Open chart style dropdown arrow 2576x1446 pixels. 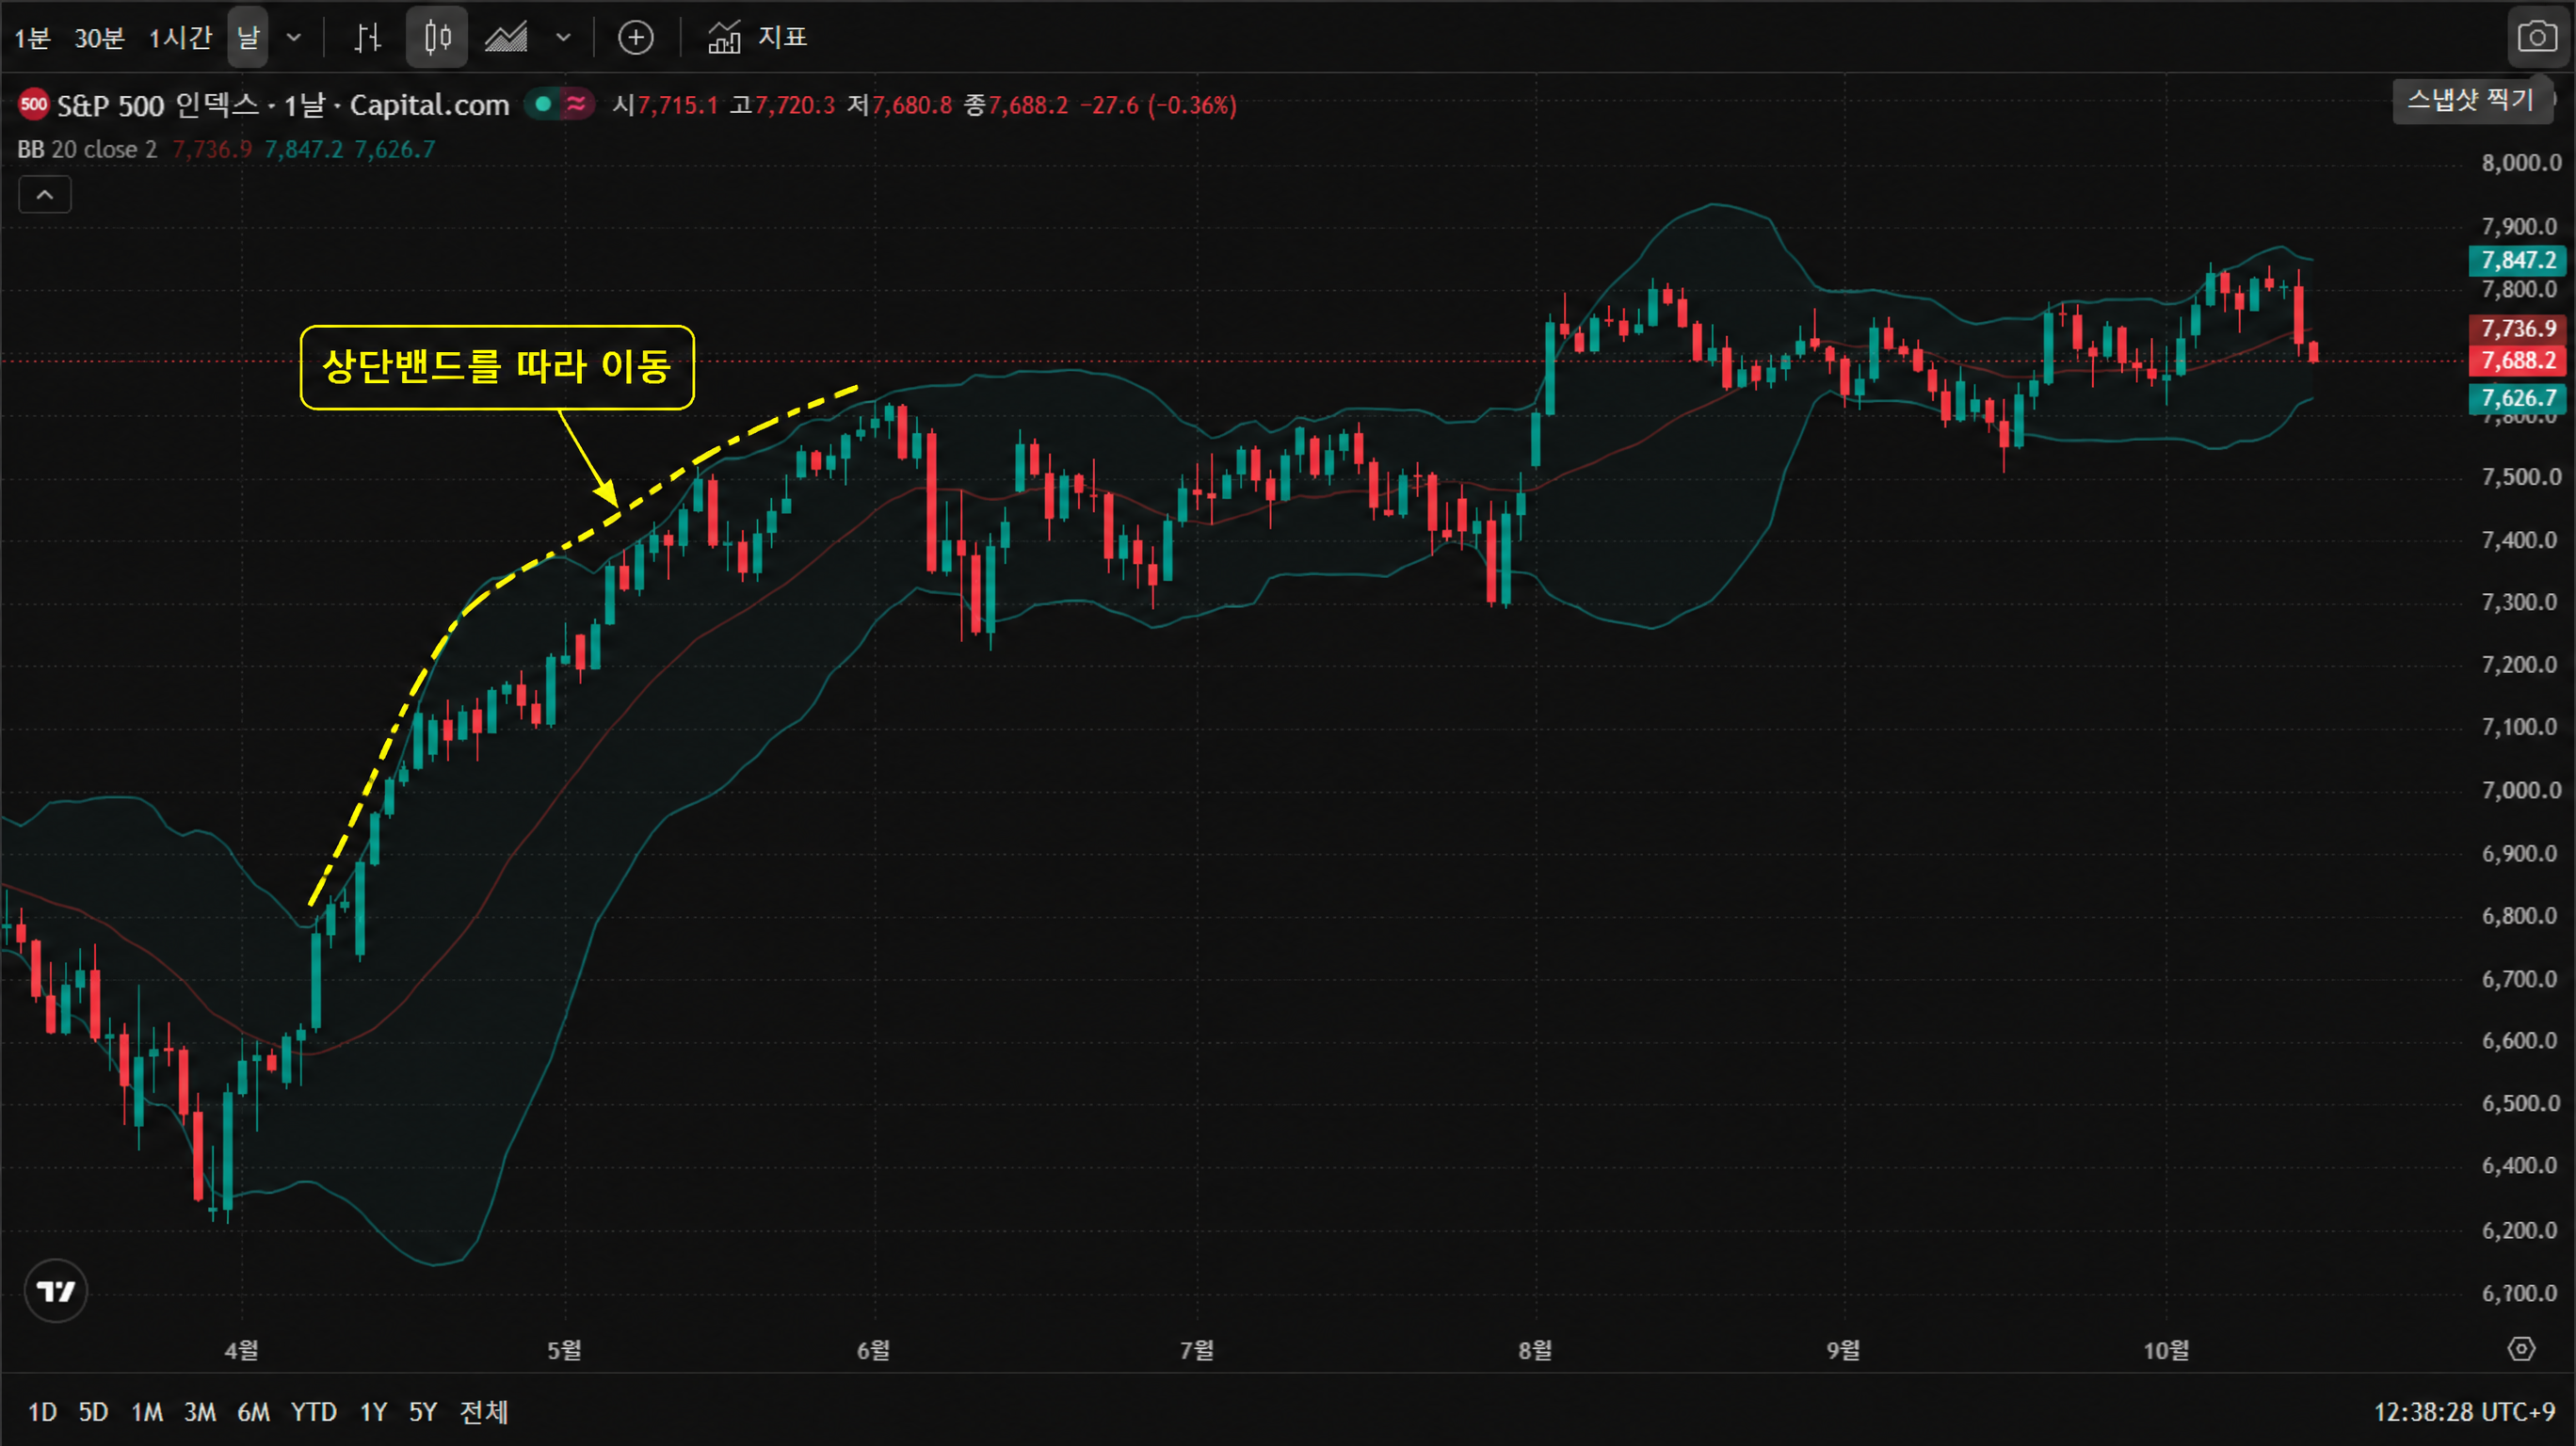[563, 38]
